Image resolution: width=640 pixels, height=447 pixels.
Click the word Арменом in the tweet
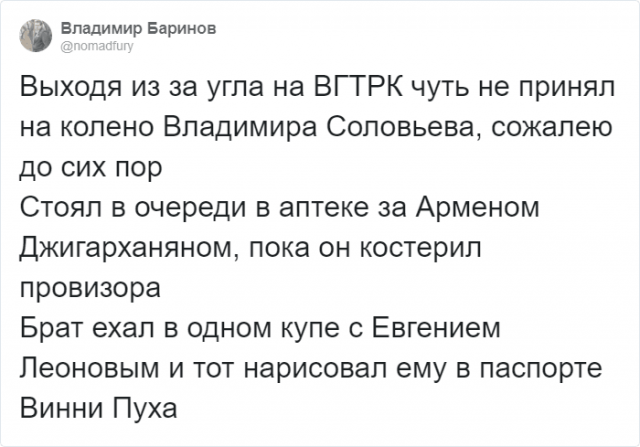pyautogui.click(x=478, y=208)
